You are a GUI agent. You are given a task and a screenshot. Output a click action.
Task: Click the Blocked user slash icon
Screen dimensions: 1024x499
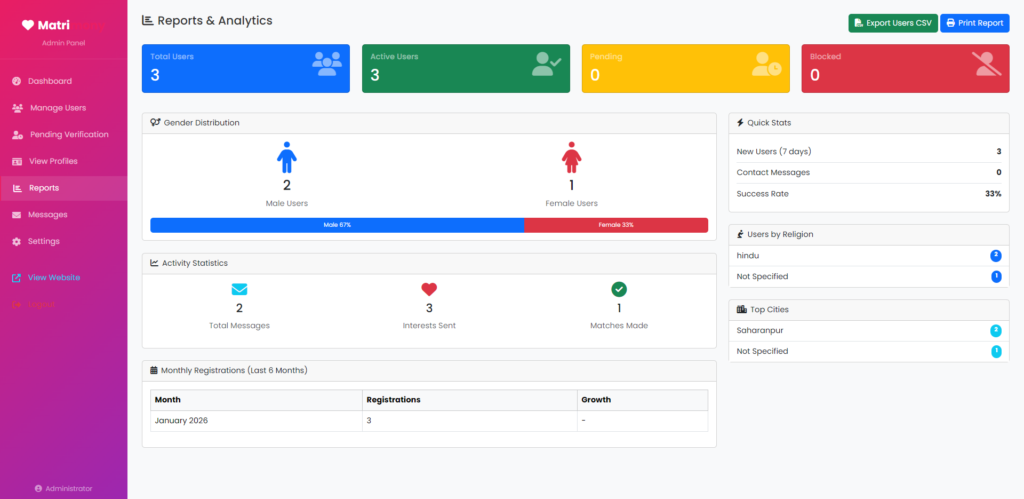click(986, 65)
